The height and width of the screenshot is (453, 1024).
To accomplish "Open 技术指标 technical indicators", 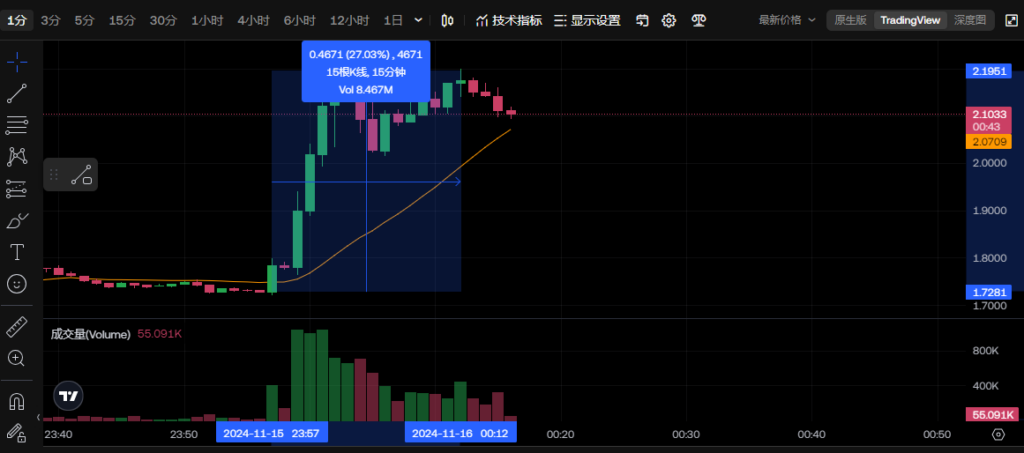I will (509, 20).
